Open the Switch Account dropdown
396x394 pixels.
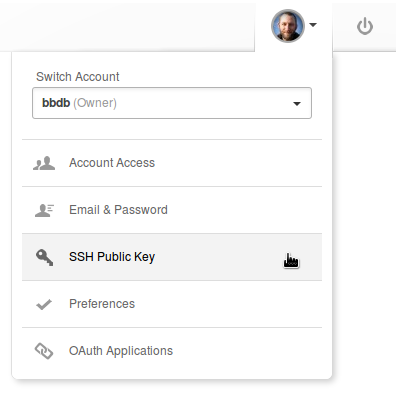172,103
